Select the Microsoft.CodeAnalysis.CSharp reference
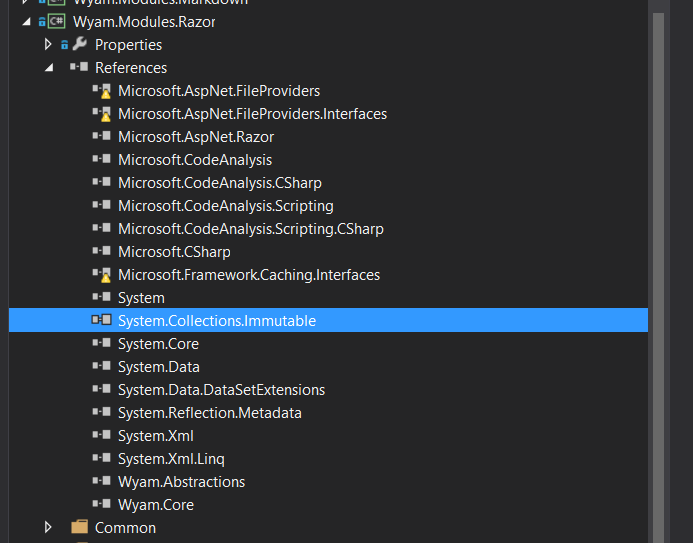Viewport: 693px width, 543px height. point(220,182)
